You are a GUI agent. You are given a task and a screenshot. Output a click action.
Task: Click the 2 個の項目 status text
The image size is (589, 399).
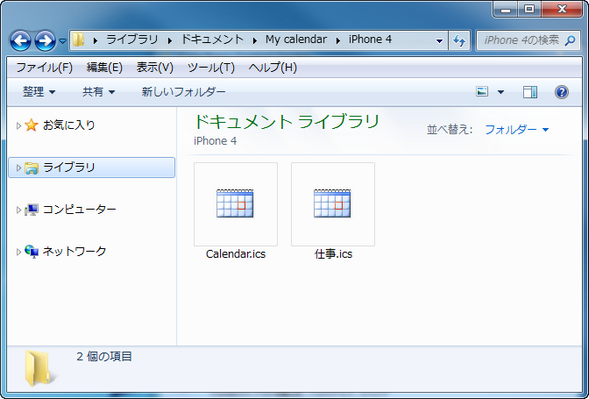[104, 356]
